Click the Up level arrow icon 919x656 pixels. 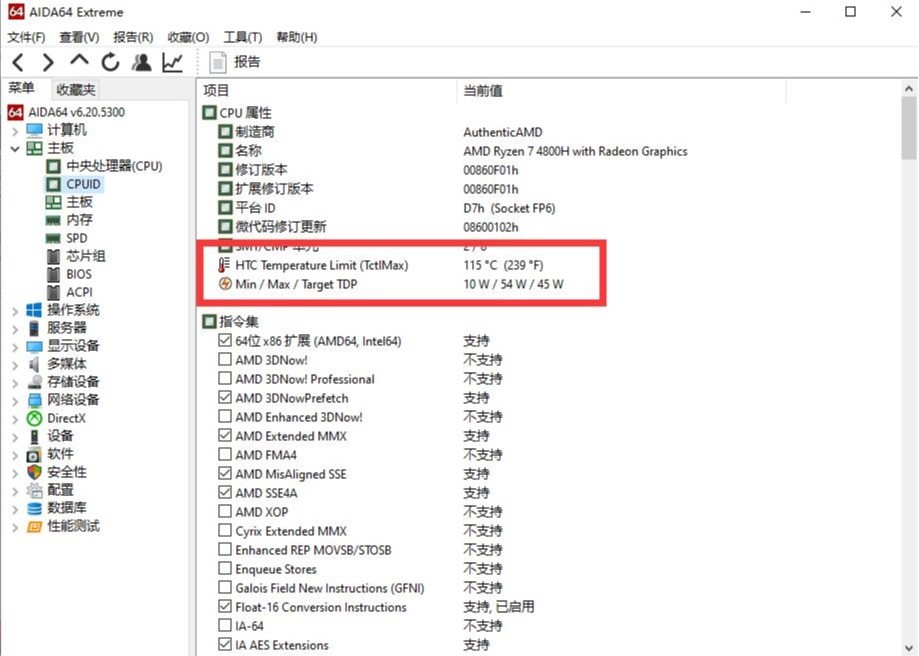coord(79,61)
